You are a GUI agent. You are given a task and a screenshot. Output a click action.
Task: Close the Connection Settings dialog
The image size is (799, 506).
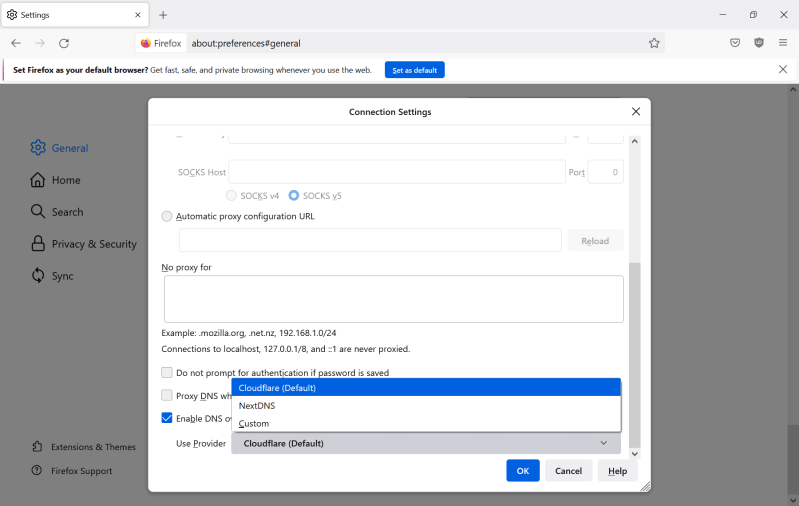[636, 112]
